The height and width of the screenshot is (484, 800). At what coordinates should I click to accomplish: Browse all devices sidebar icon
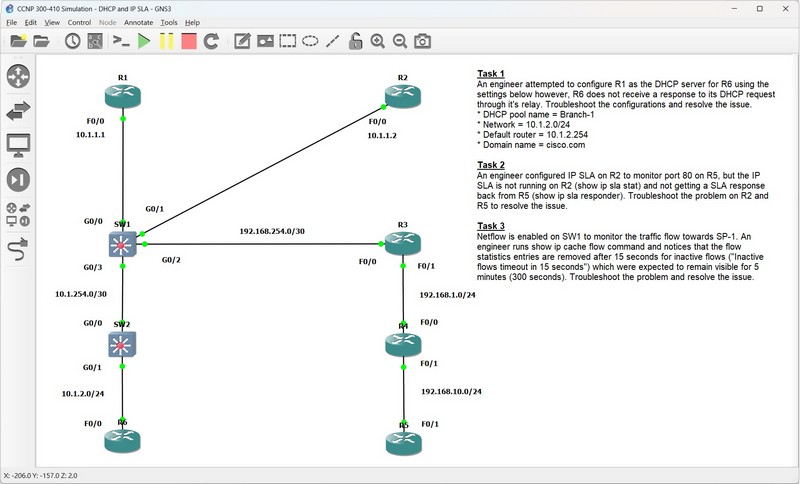pyautogui.click(x=18, y=214)
